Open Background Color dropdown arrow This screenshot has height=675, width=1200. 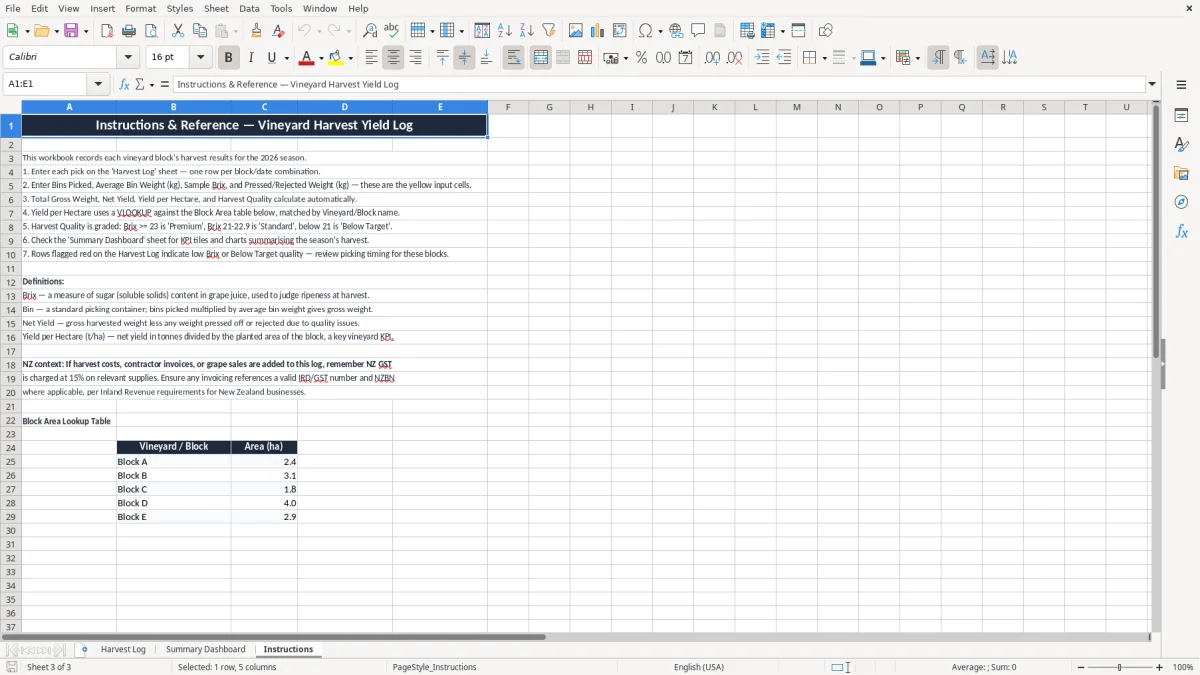(350, 58)
